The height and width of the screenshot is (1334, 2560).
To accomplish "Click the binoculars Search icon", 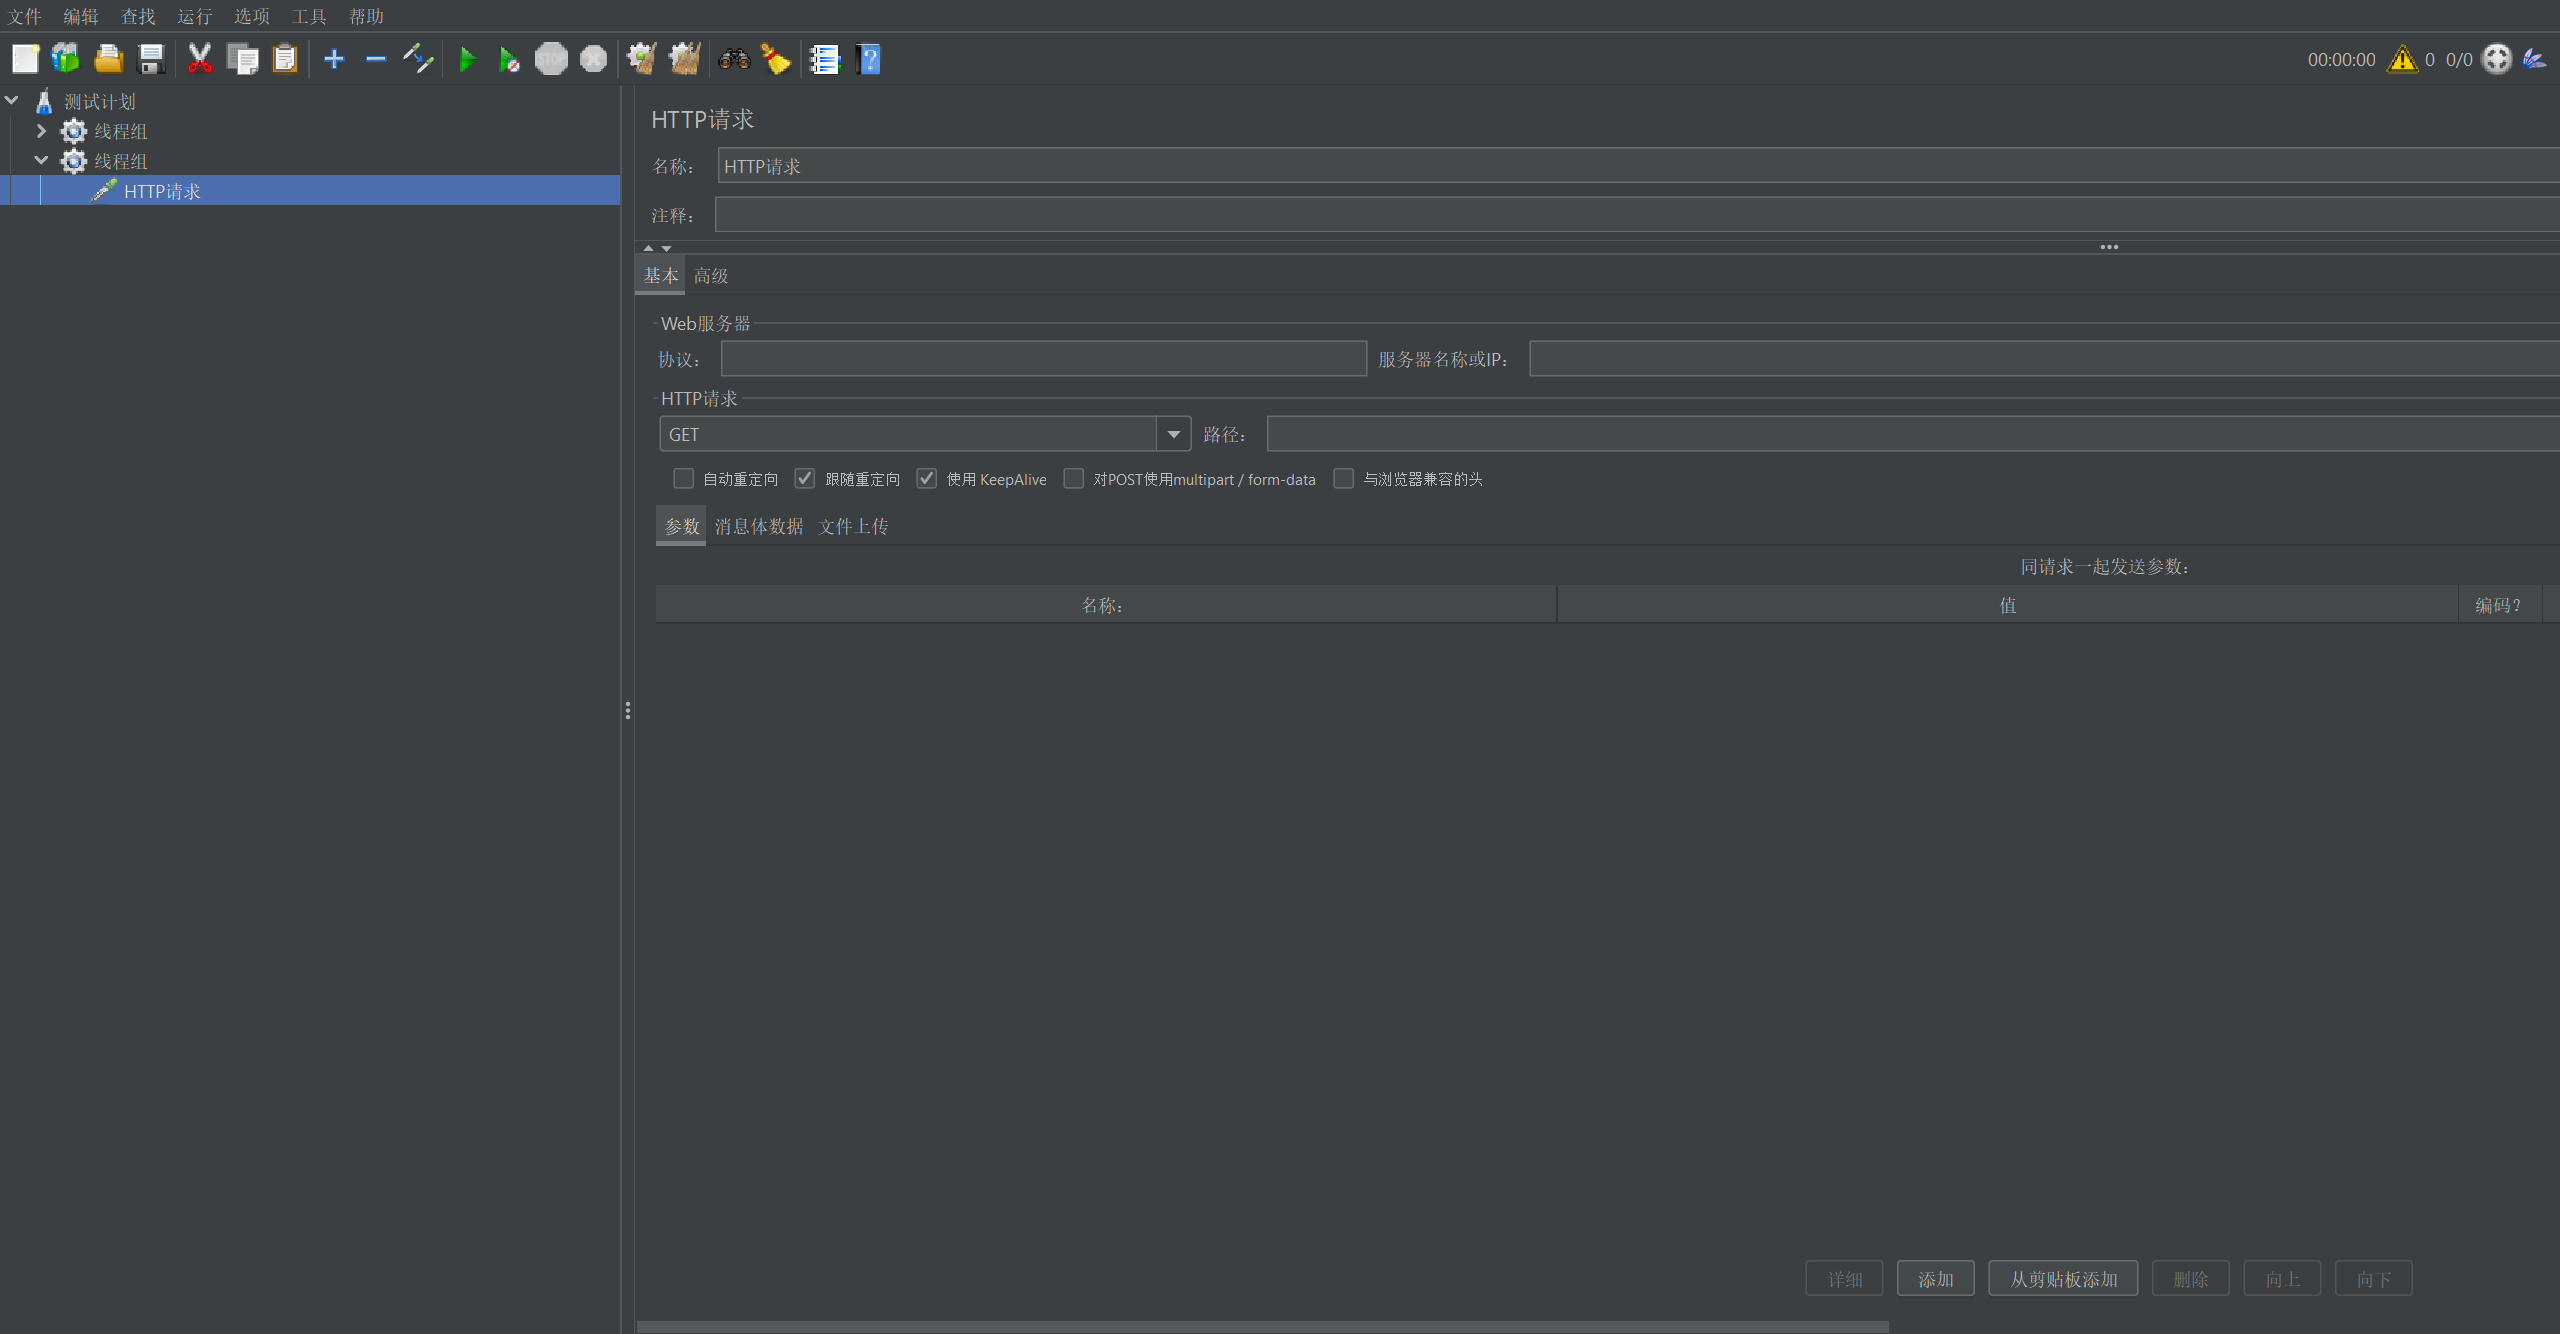I will point(734,60).
